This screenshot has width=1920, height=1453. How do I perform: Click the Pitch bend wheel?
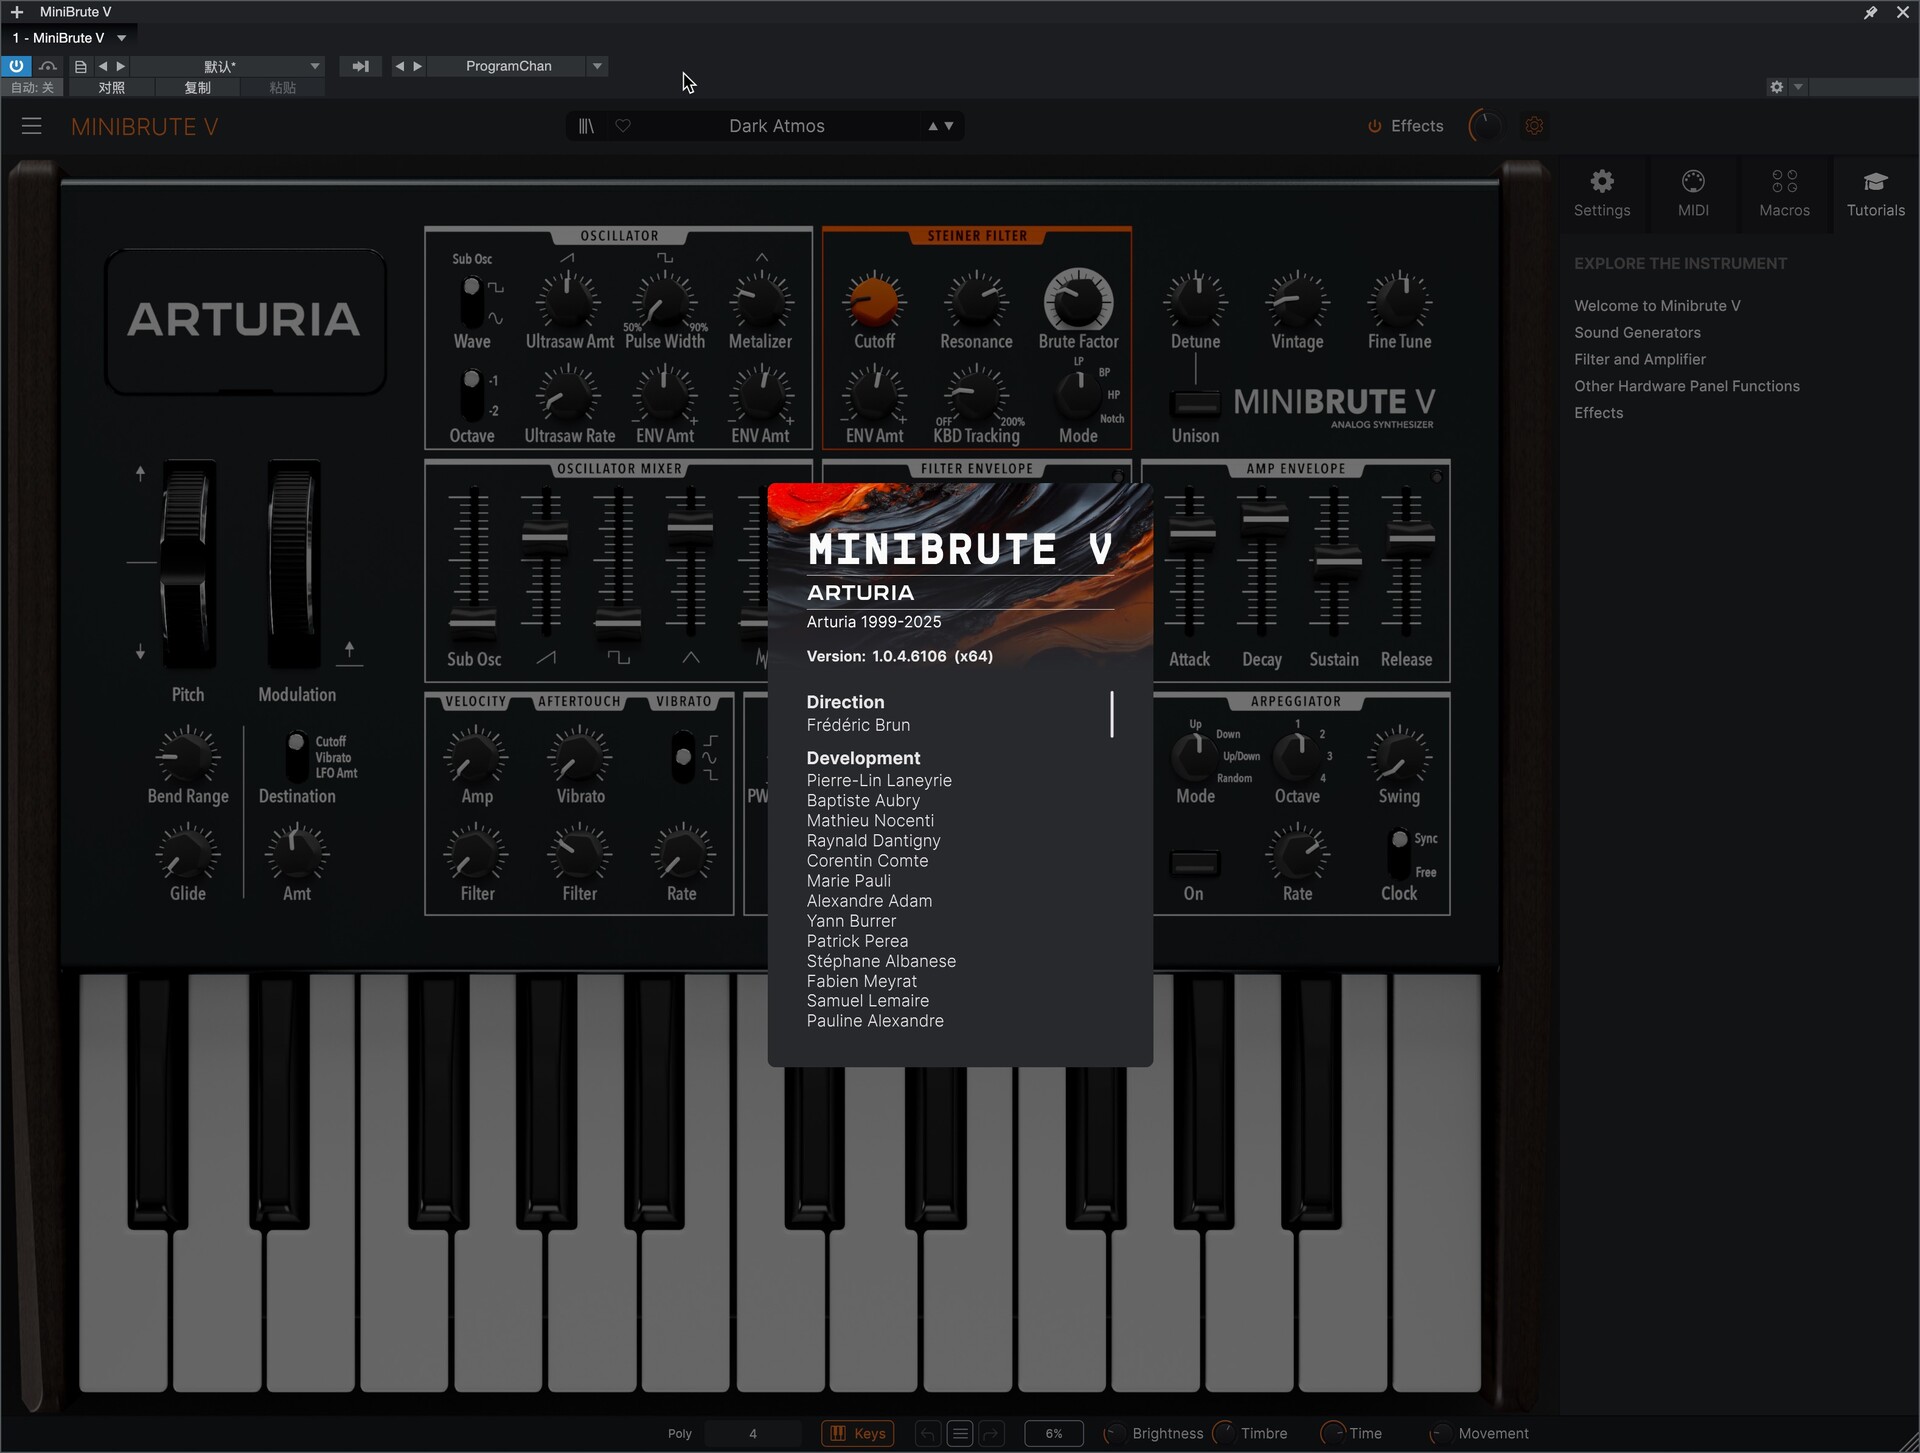click(187, 563)
